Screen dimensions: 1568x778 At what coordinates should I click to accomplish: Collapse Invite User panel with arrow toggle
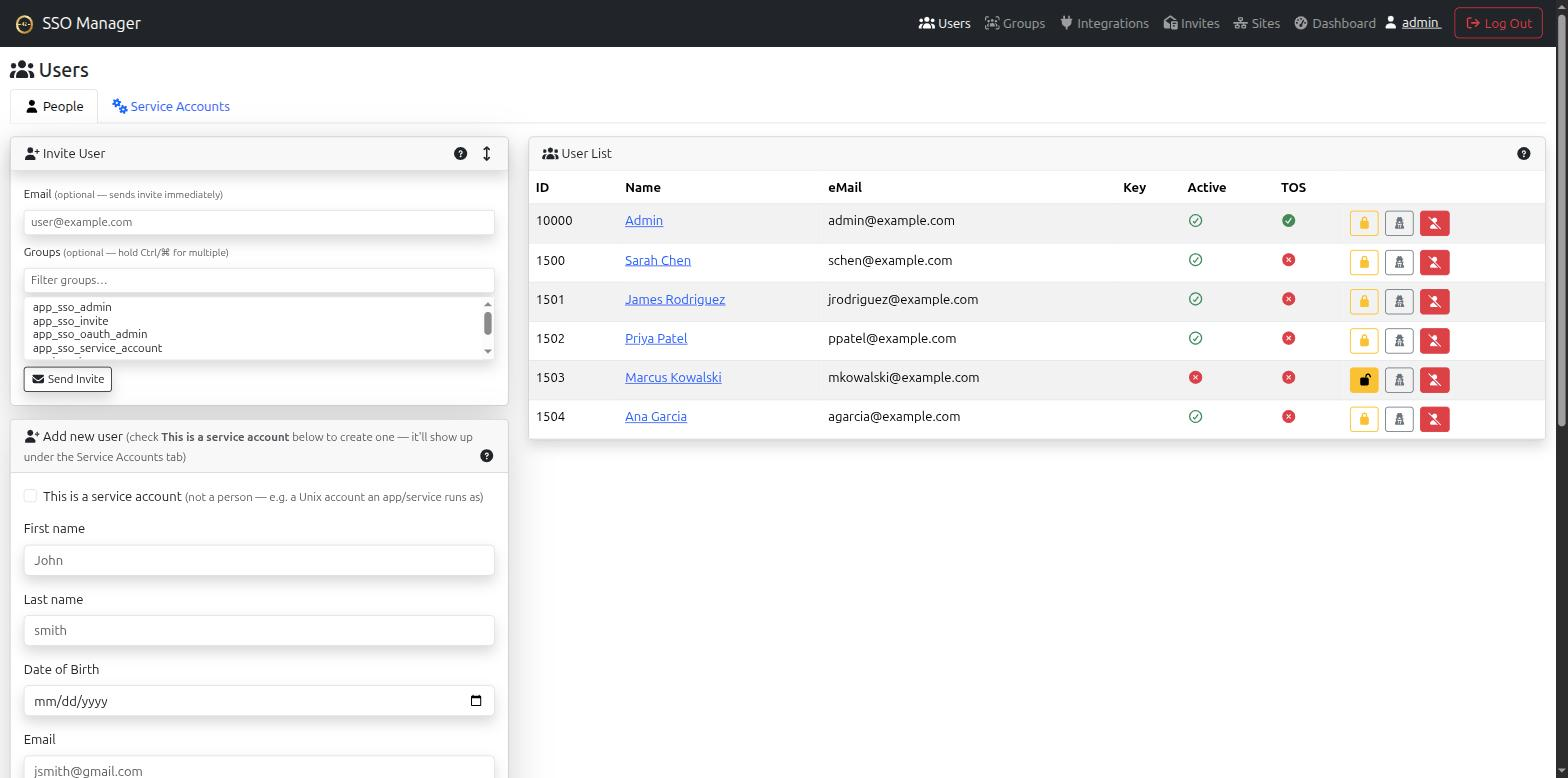(487, 153)
